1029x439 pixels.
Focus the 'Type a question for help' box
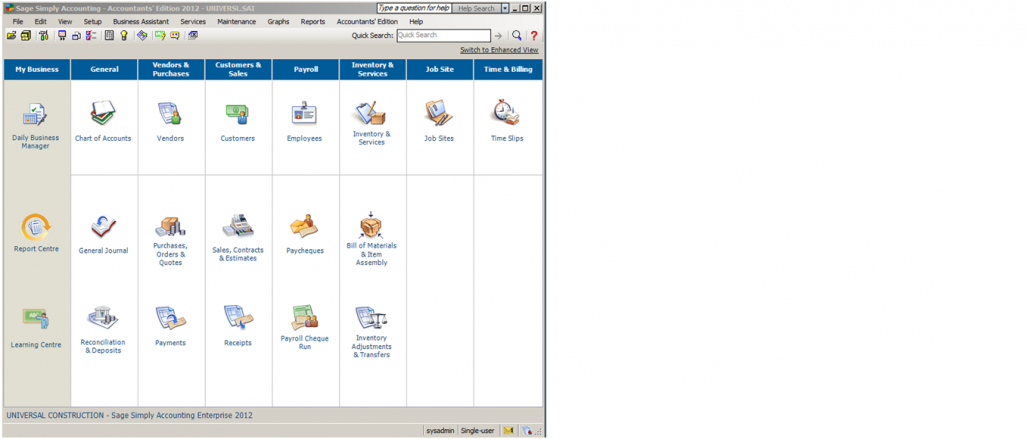414,9
